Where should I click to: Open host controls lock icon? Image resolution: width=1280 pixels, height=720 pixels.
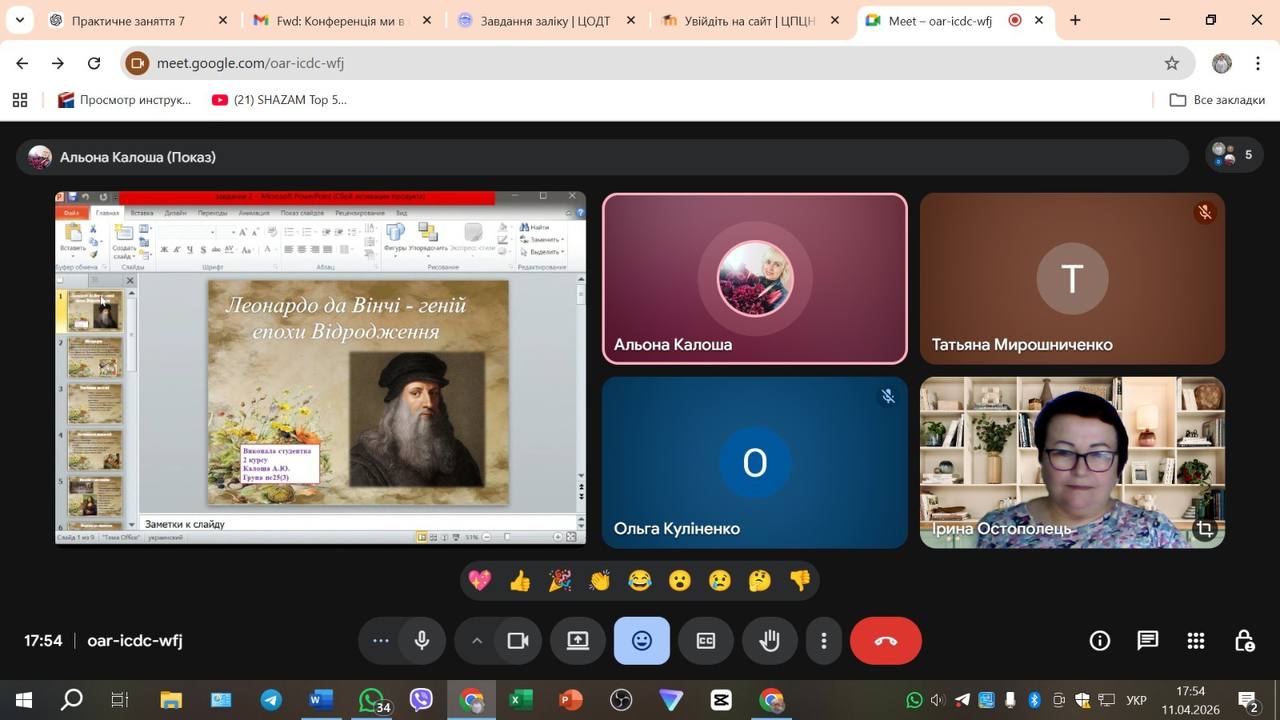pos(1243,641)
